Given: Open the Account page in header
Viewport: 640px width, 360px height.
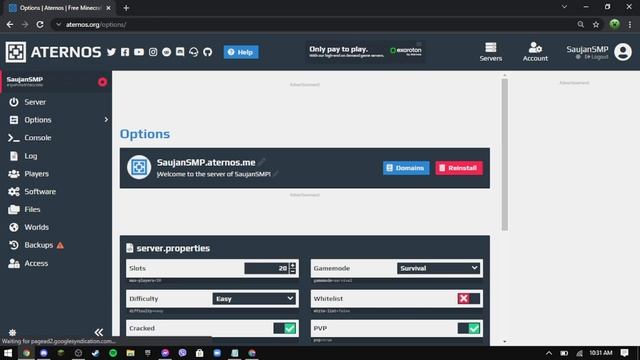Looking at the screenshot, I should tap(535, 52).
